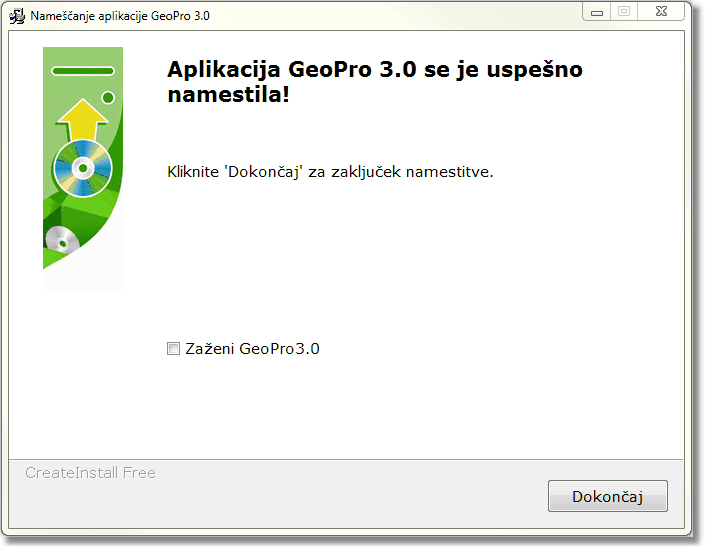705x549 pixels.
Task: Click the Dokončaj button
Action: [x=607, y=495]
